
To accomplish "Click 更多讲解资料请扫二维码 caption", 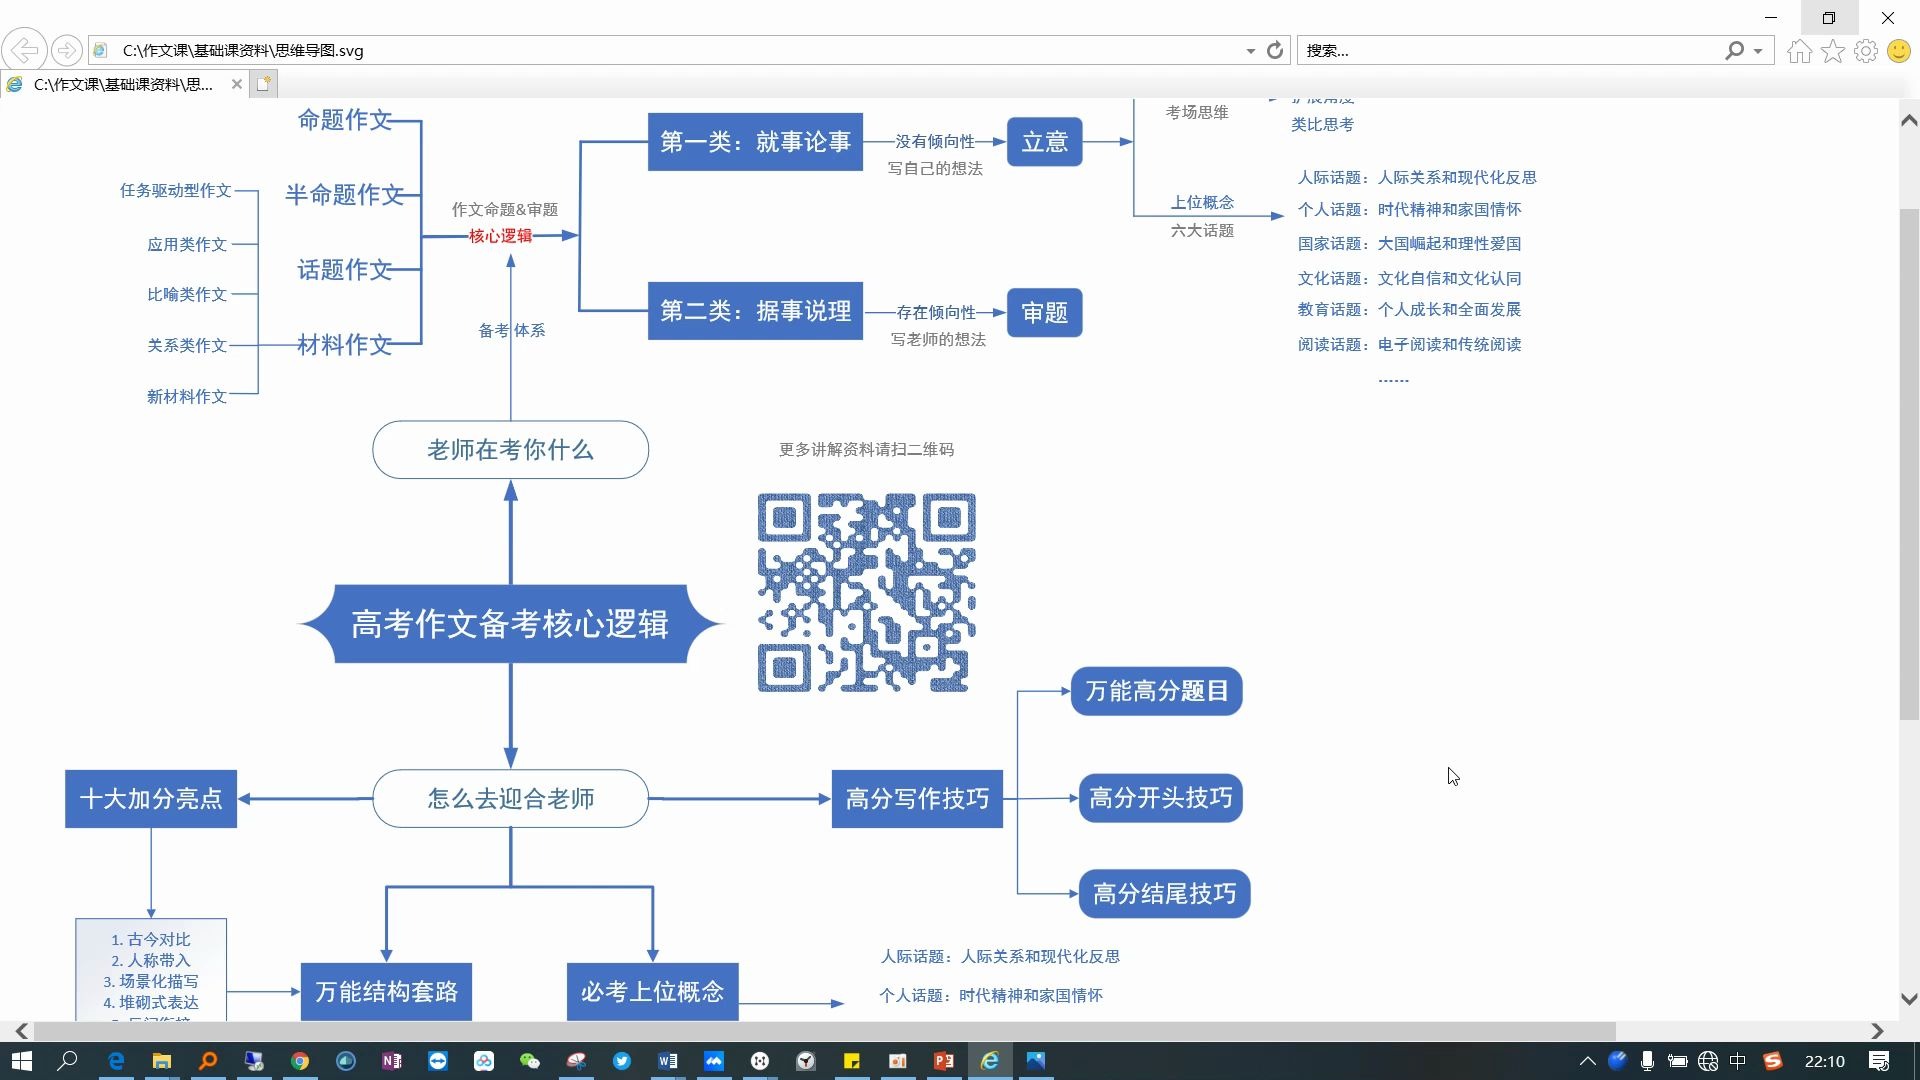I will [x=866, y=449].
